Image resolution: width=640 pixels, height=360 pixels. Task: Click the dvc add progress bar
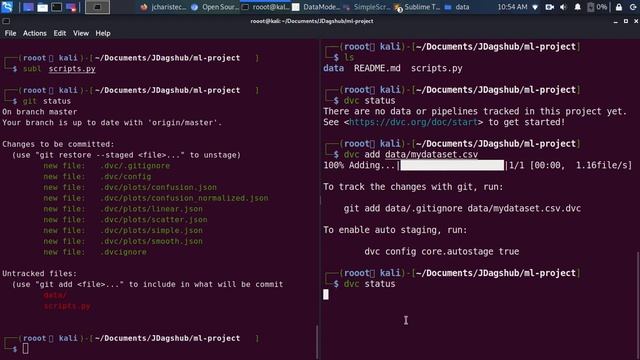[x=452, y=165]
